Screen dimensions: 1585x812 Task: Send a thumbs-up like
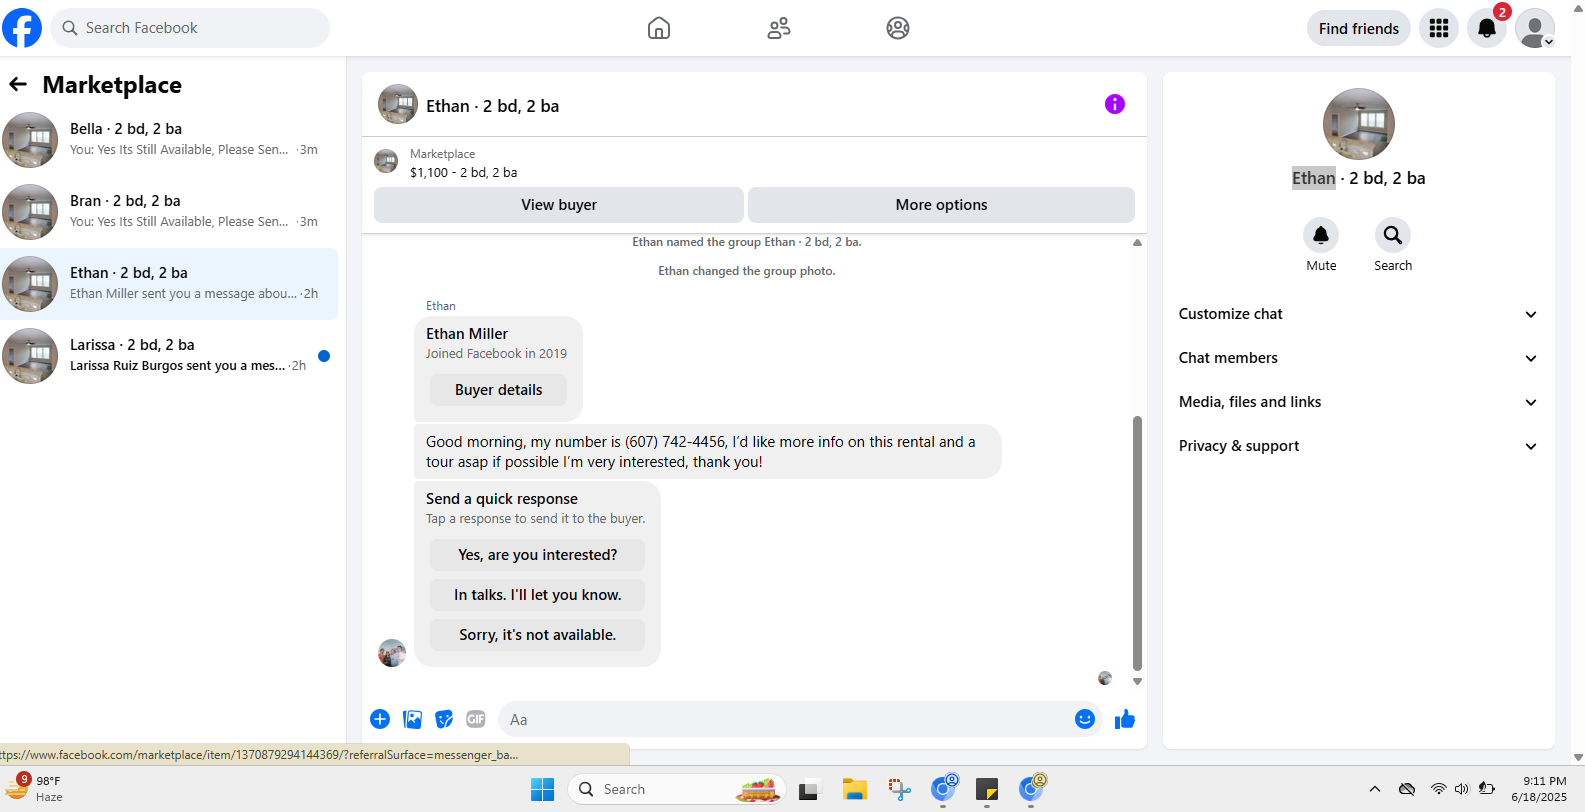pyautogui.click(x=1125, y=719)
